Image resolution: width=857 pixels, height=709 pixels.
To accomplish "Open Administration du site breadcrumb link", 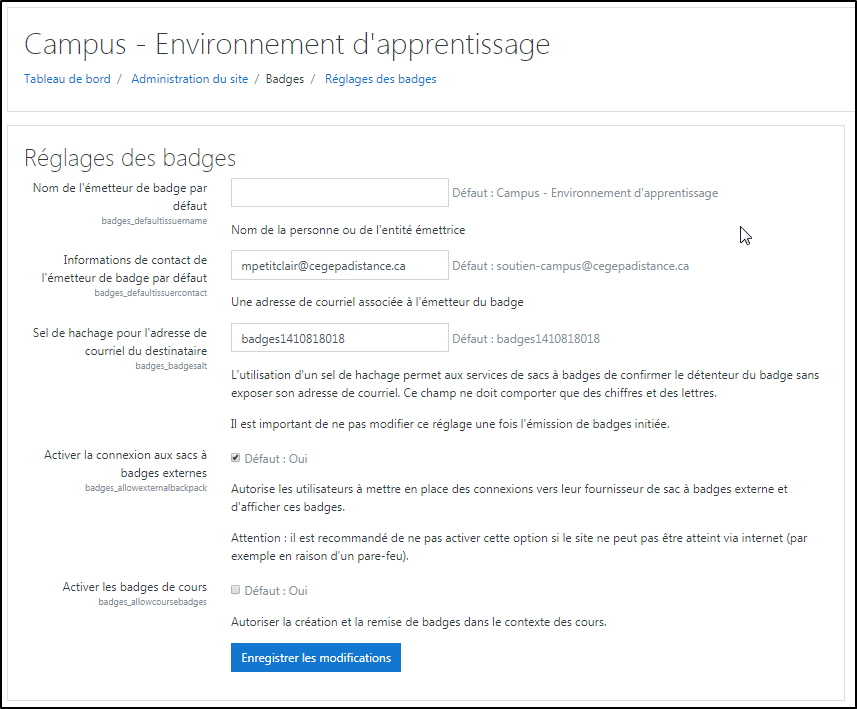I will 189,79.
